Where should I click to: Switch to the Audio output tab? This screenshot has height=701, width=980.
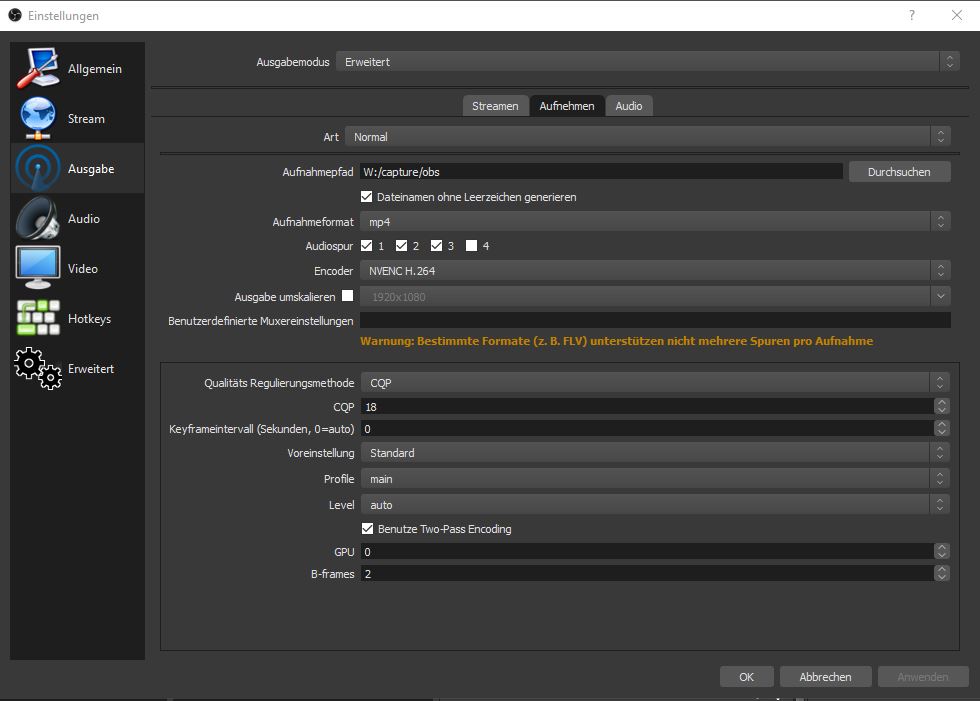click(629, 106)
